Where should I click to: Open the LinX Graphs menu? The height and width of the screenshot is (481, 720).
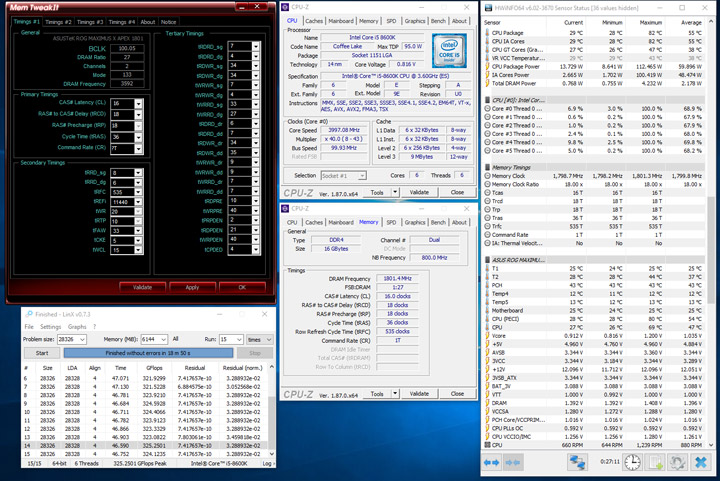click(76, 326)
